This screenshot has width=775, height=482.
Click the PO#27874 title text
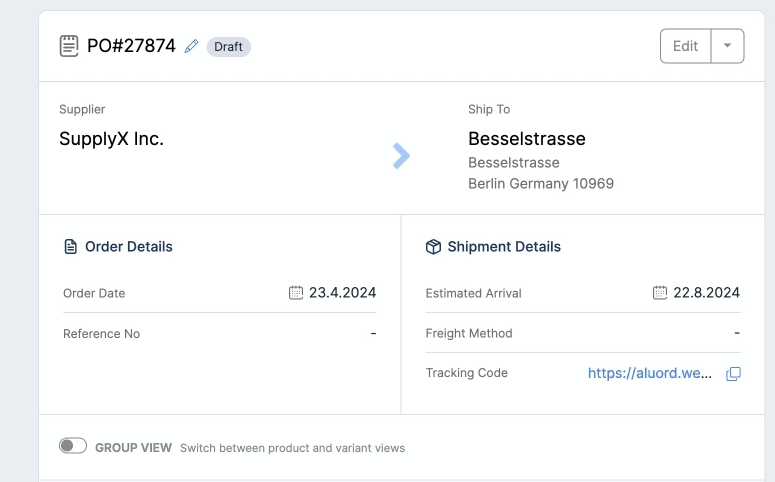(131, 46)
